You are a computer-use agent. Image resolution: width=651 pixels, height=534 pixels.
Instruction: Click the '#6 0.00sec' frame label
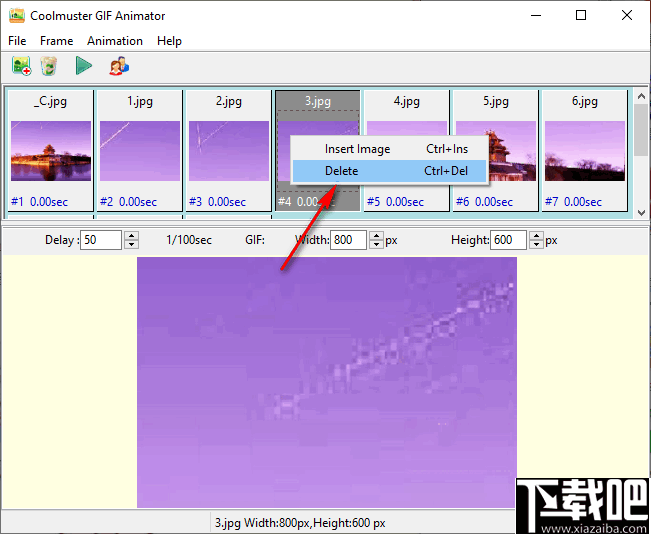pos(484,202)
